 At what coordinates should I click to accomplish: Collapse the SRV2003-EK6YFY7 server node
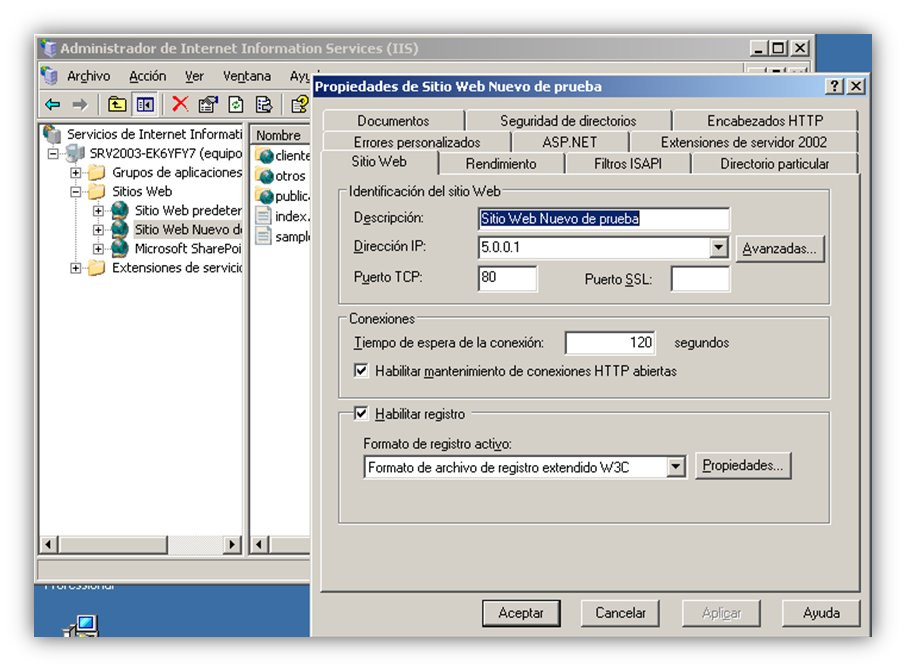click(x=53, y=154)
